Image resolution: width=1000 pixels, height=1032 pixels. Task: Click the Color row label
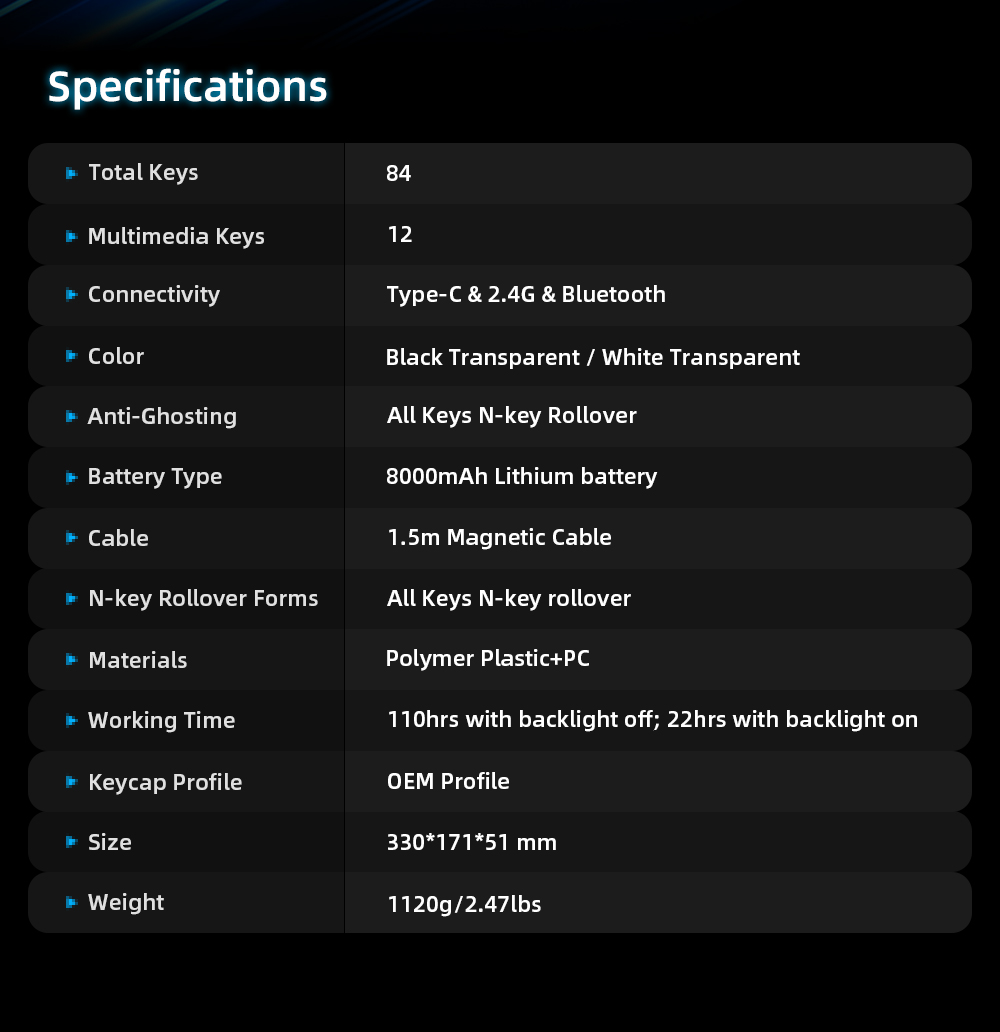[x=116, y=356]
